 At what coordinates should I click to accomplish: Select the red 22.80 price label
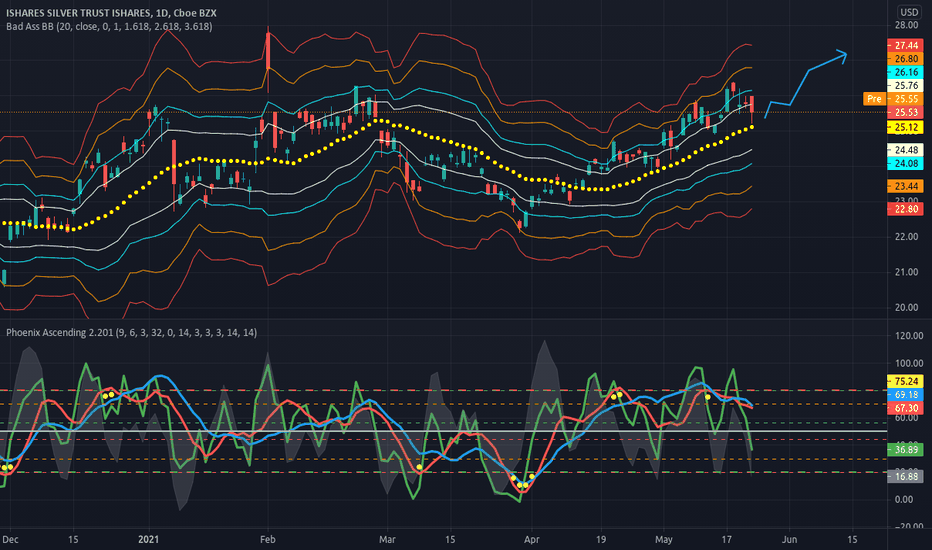pos(905,209)
